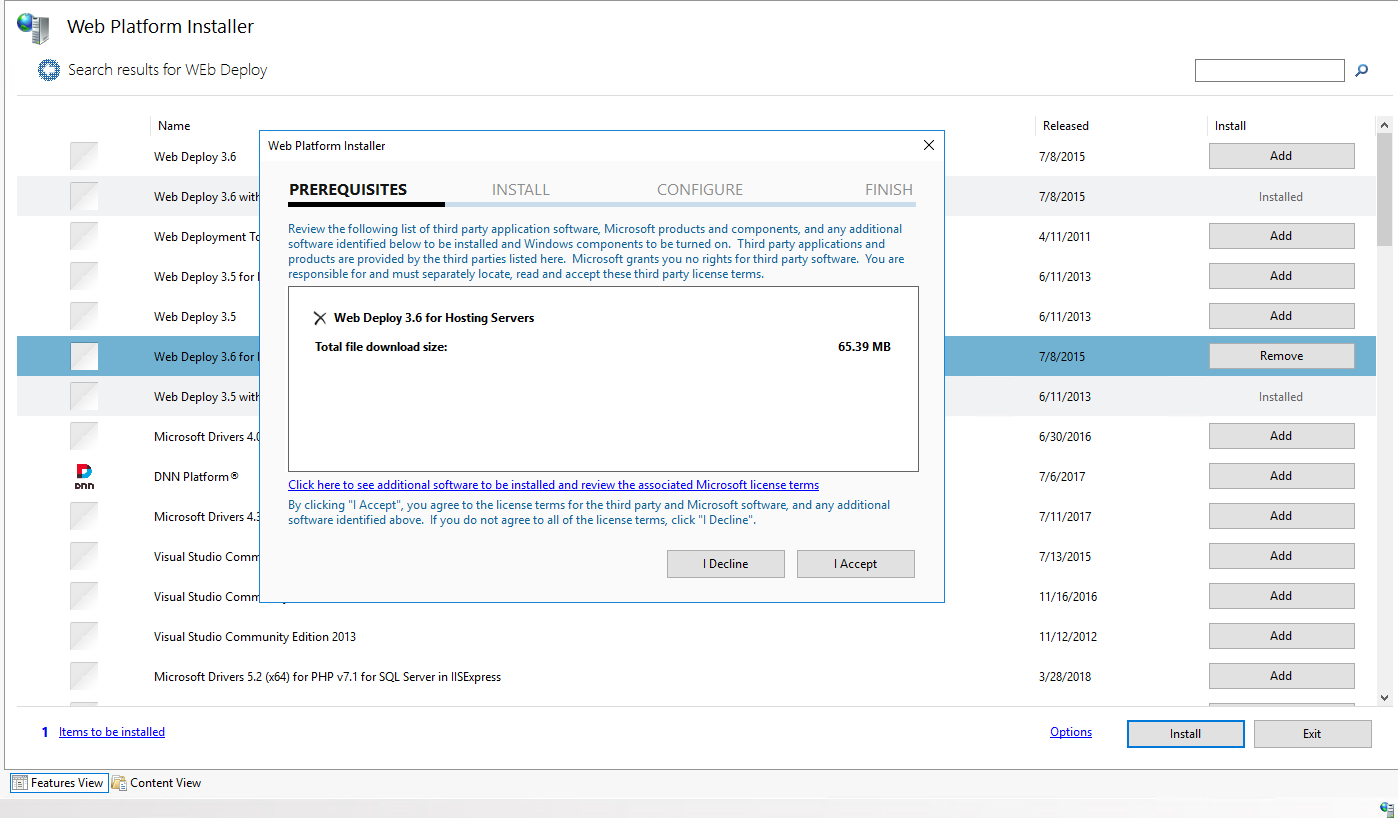Add the item released 7/11/2017

(x=1281, y=516)
